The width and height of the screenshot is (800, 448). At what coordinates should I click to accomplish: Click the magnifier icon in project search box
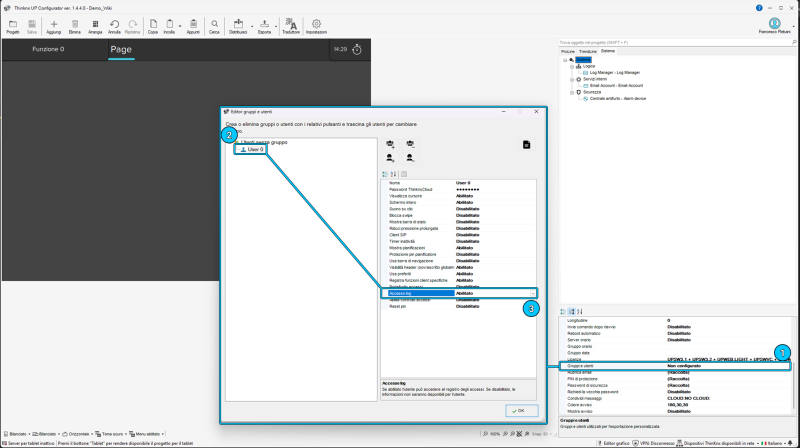pyautogui.click(x=794, y=42)
